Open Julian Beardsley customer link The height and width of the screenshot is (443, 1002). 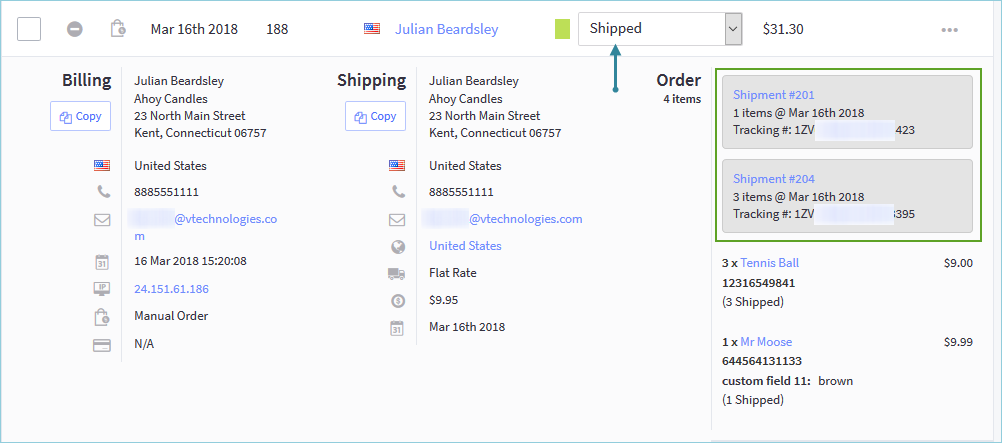coord(446,29)
